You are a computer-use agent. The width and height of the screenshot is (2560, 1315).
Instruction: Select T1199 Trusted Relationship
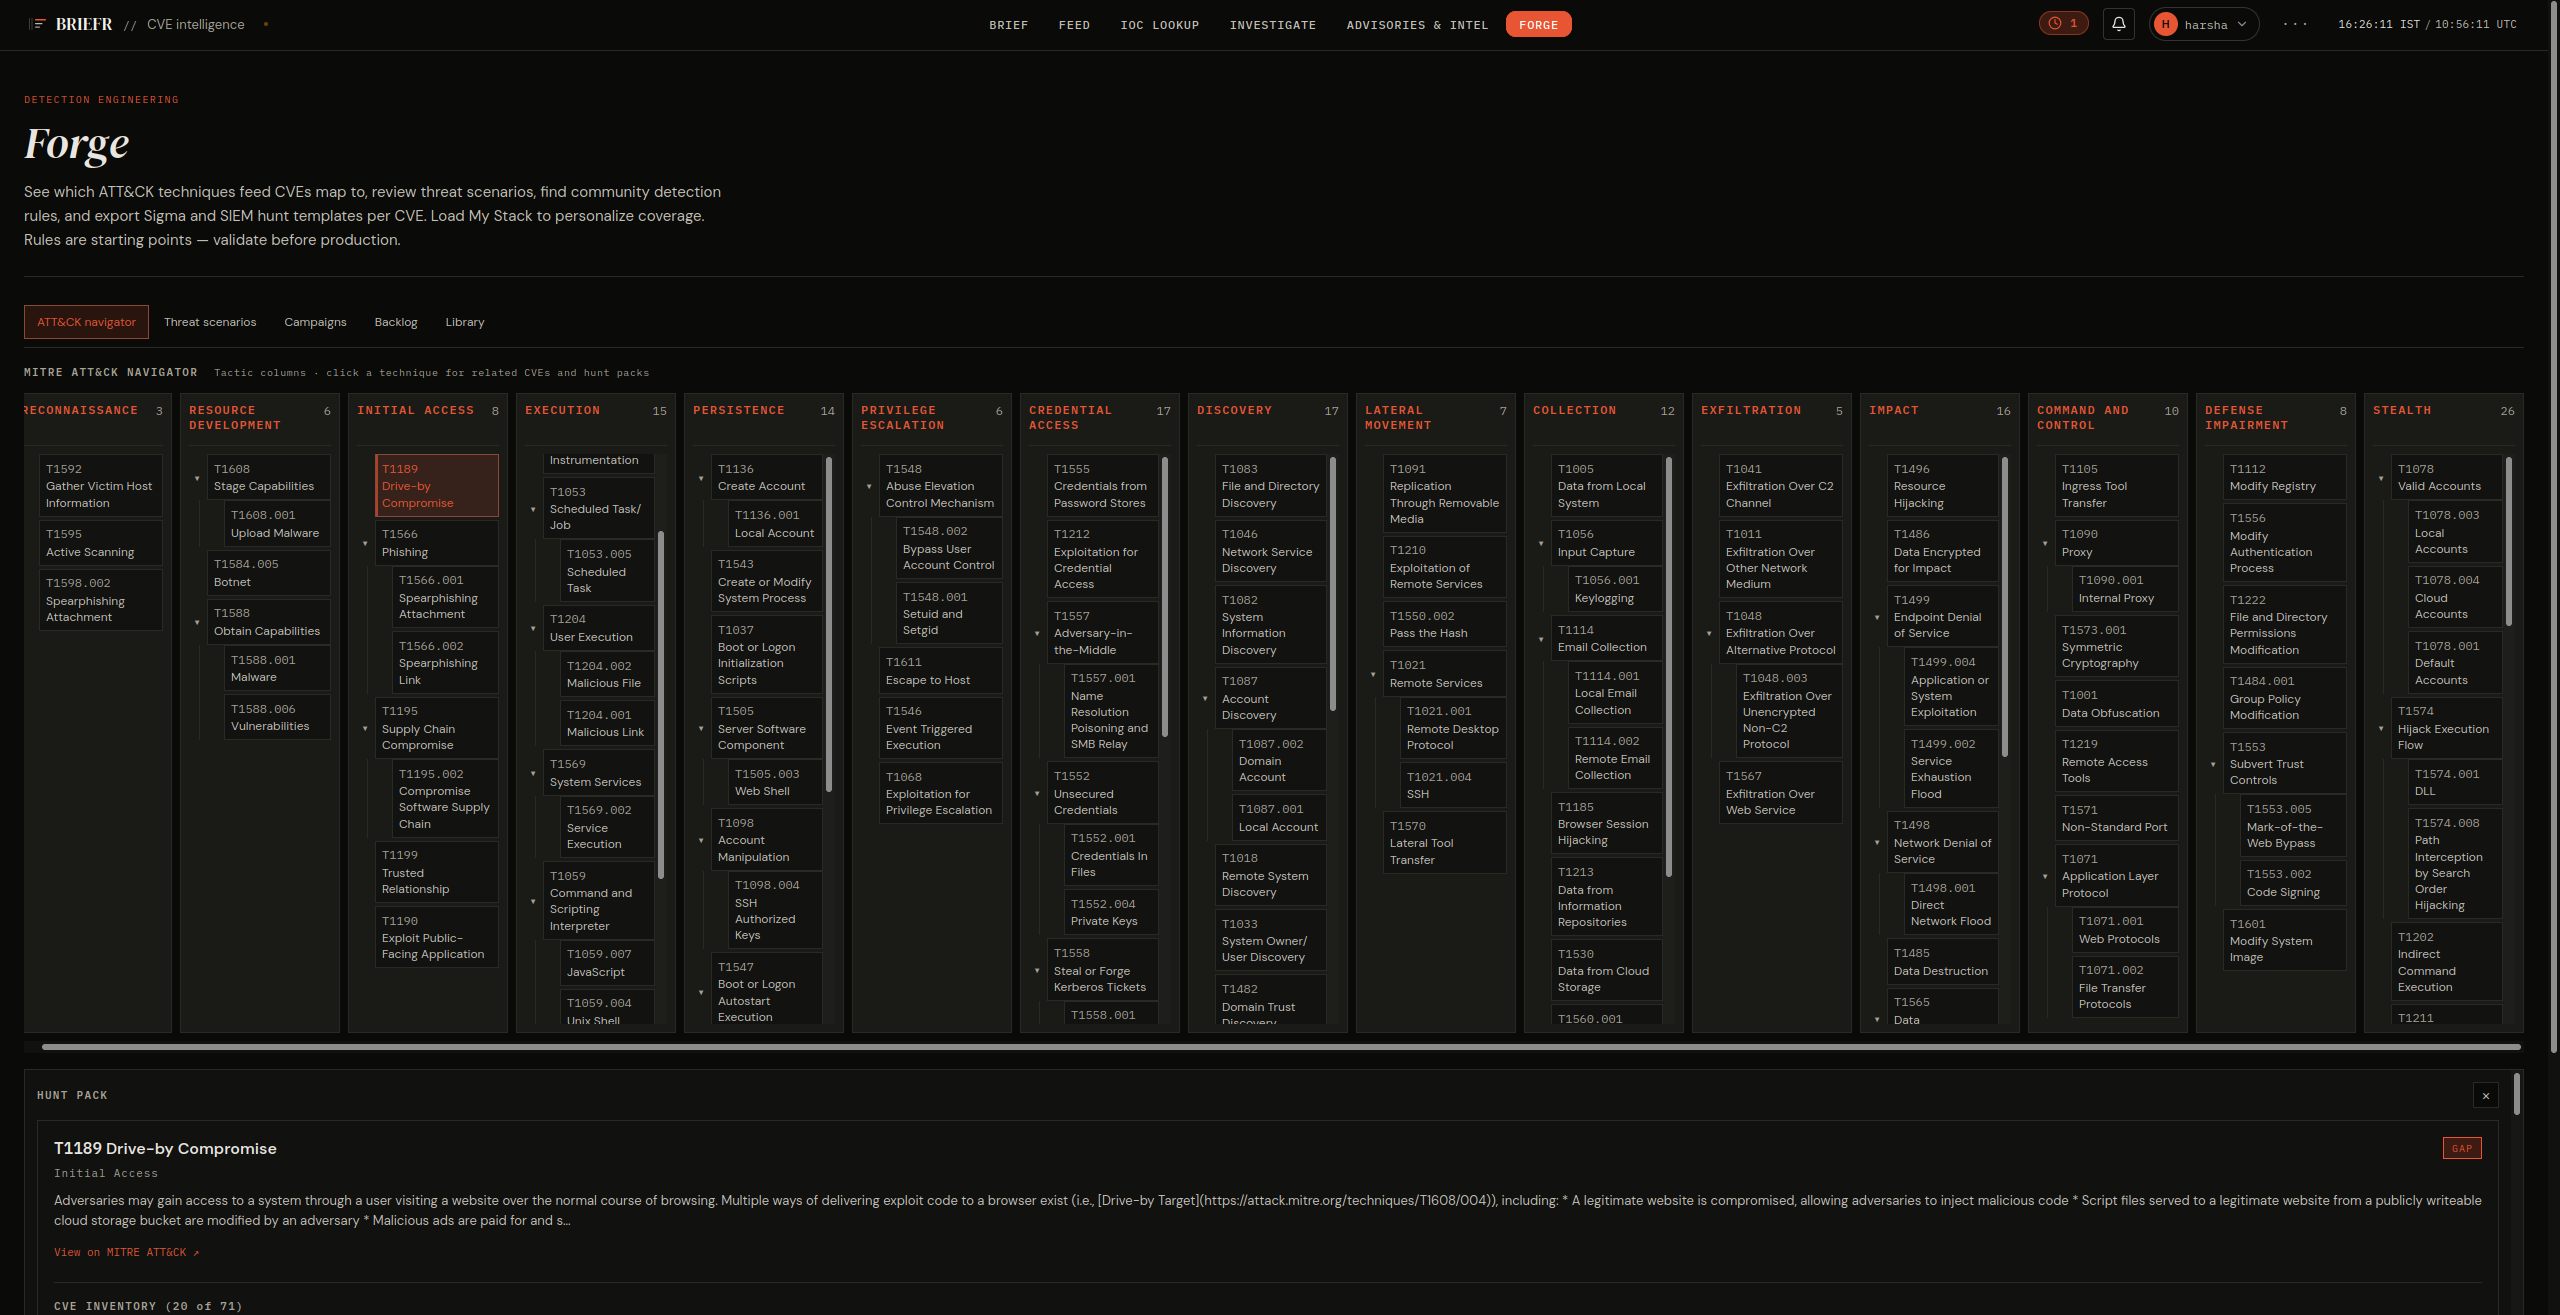tap(437, 872)
